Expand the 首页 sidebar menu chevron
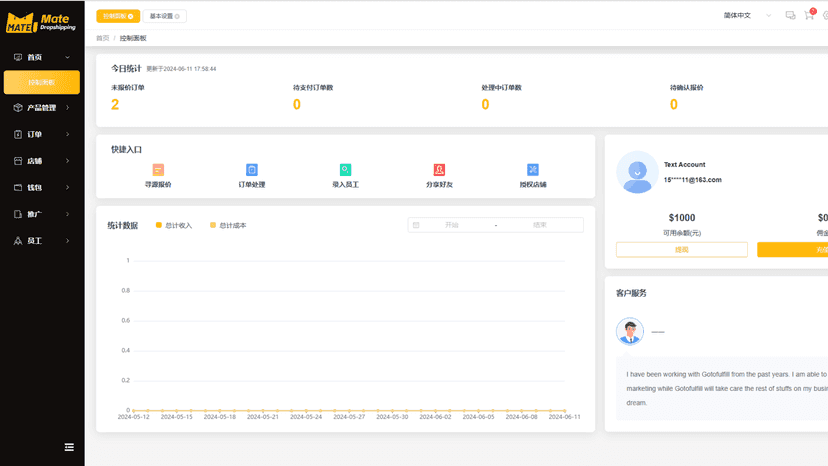 coord(68,57)
